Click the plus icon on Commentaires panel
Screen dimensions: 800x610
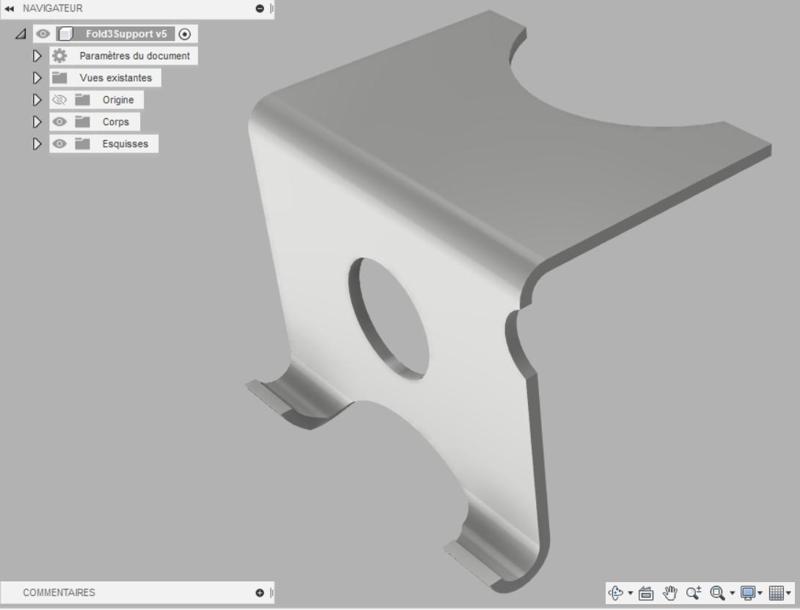(260, 592)
